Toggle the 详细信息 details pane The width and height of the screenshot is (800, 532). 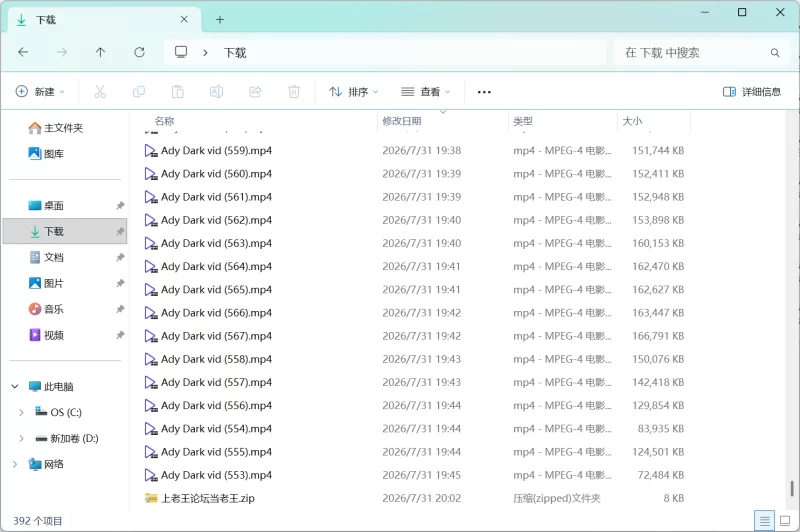click(x=752, y=92)
